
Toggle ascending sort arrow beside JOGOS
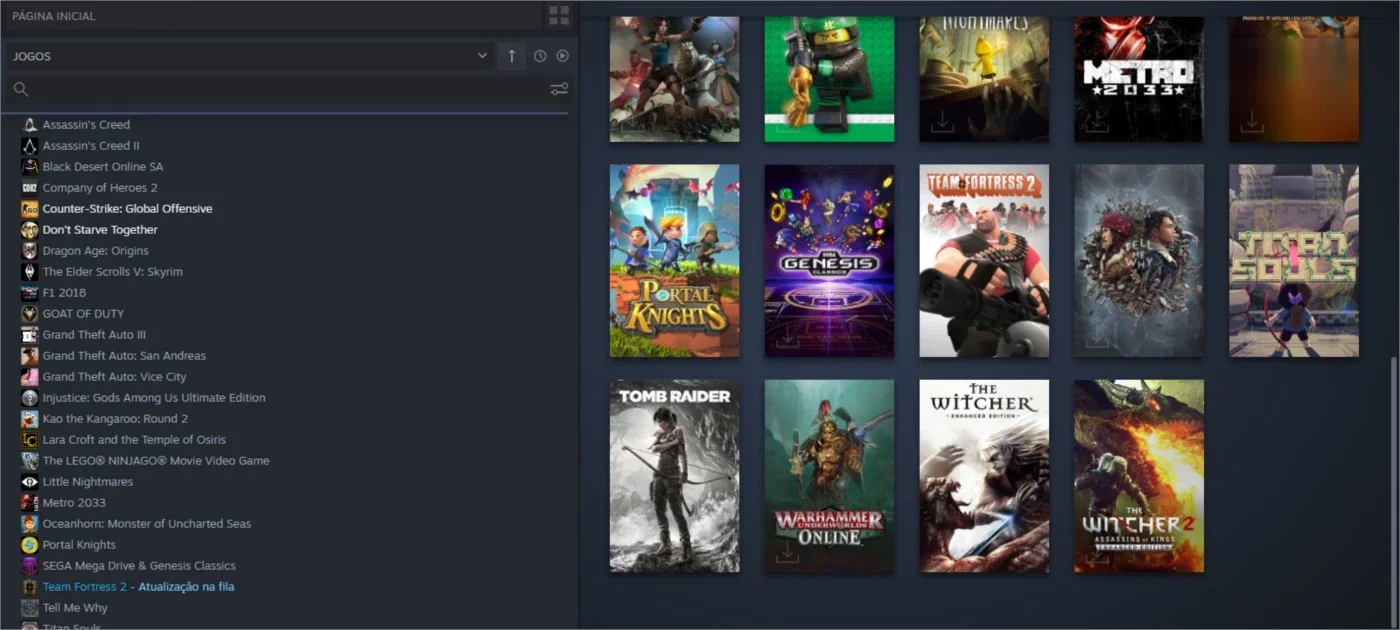point(511,56)
